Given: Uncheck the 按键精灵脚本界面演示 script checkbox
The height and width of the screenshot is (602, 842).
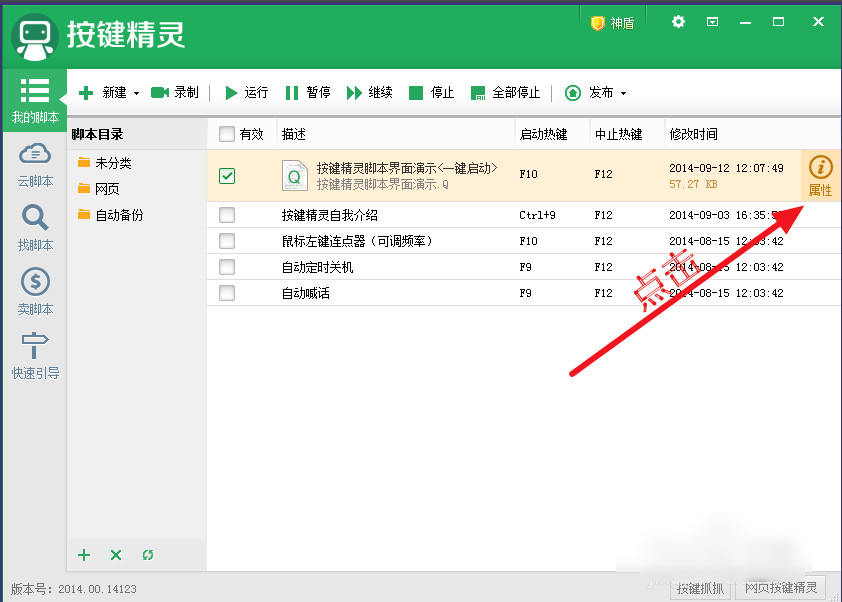Looking at the screenshot, I should 227,175.
